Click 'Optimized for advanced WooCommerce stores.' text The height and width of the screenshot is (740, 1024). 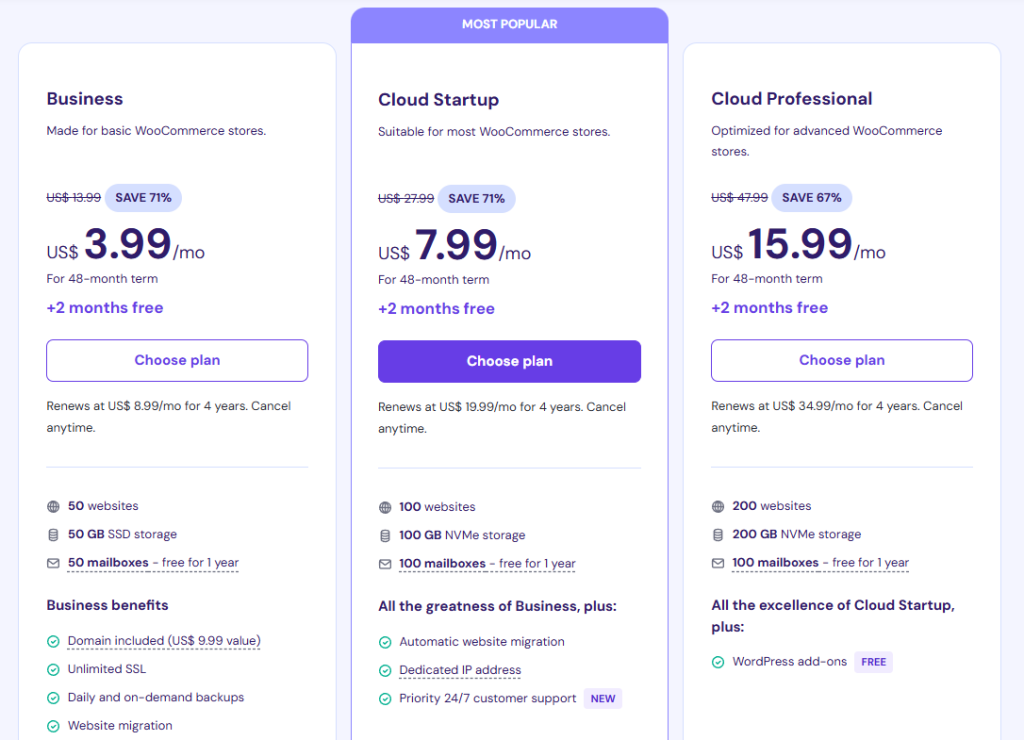click(827, 141)
